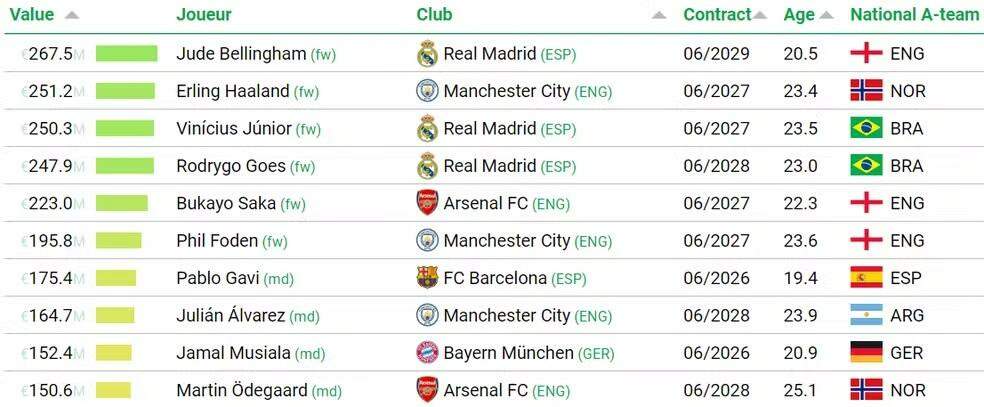Click Arsenal crest in Bukayo Saka row

(x=427, y=203)
